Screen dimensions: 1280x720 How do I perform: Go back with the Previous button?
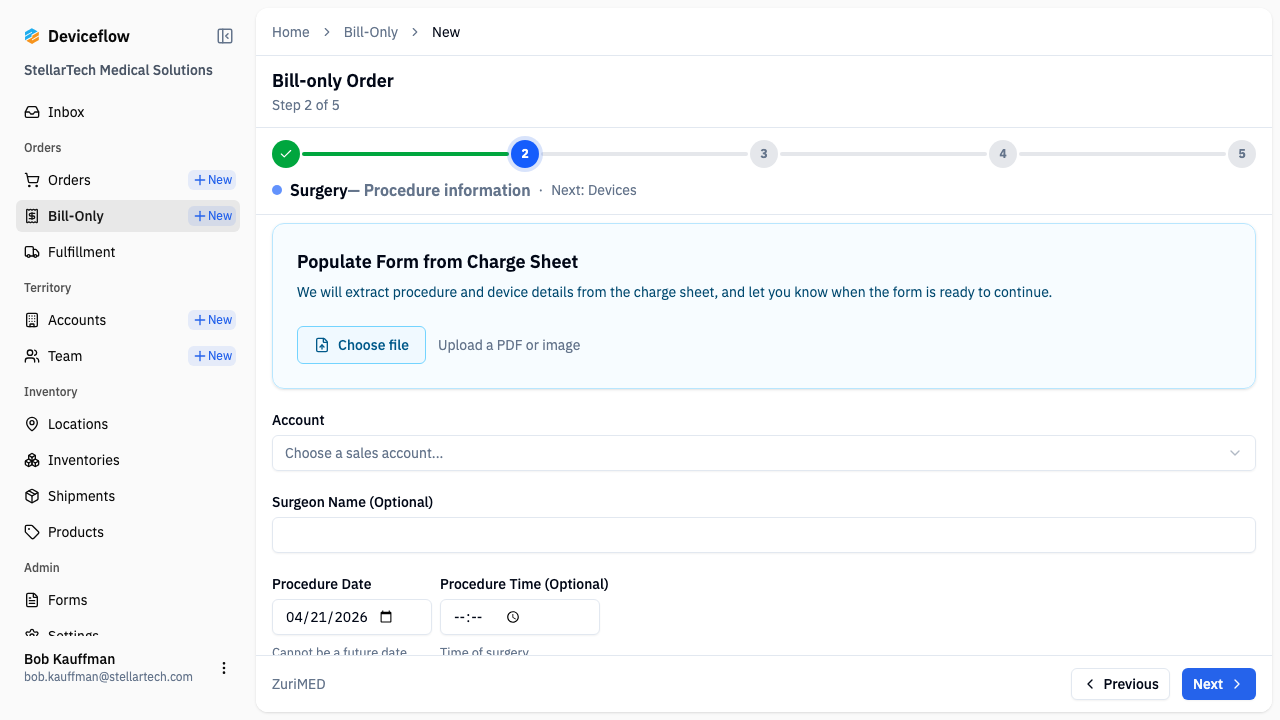(x=1120, y=684)
